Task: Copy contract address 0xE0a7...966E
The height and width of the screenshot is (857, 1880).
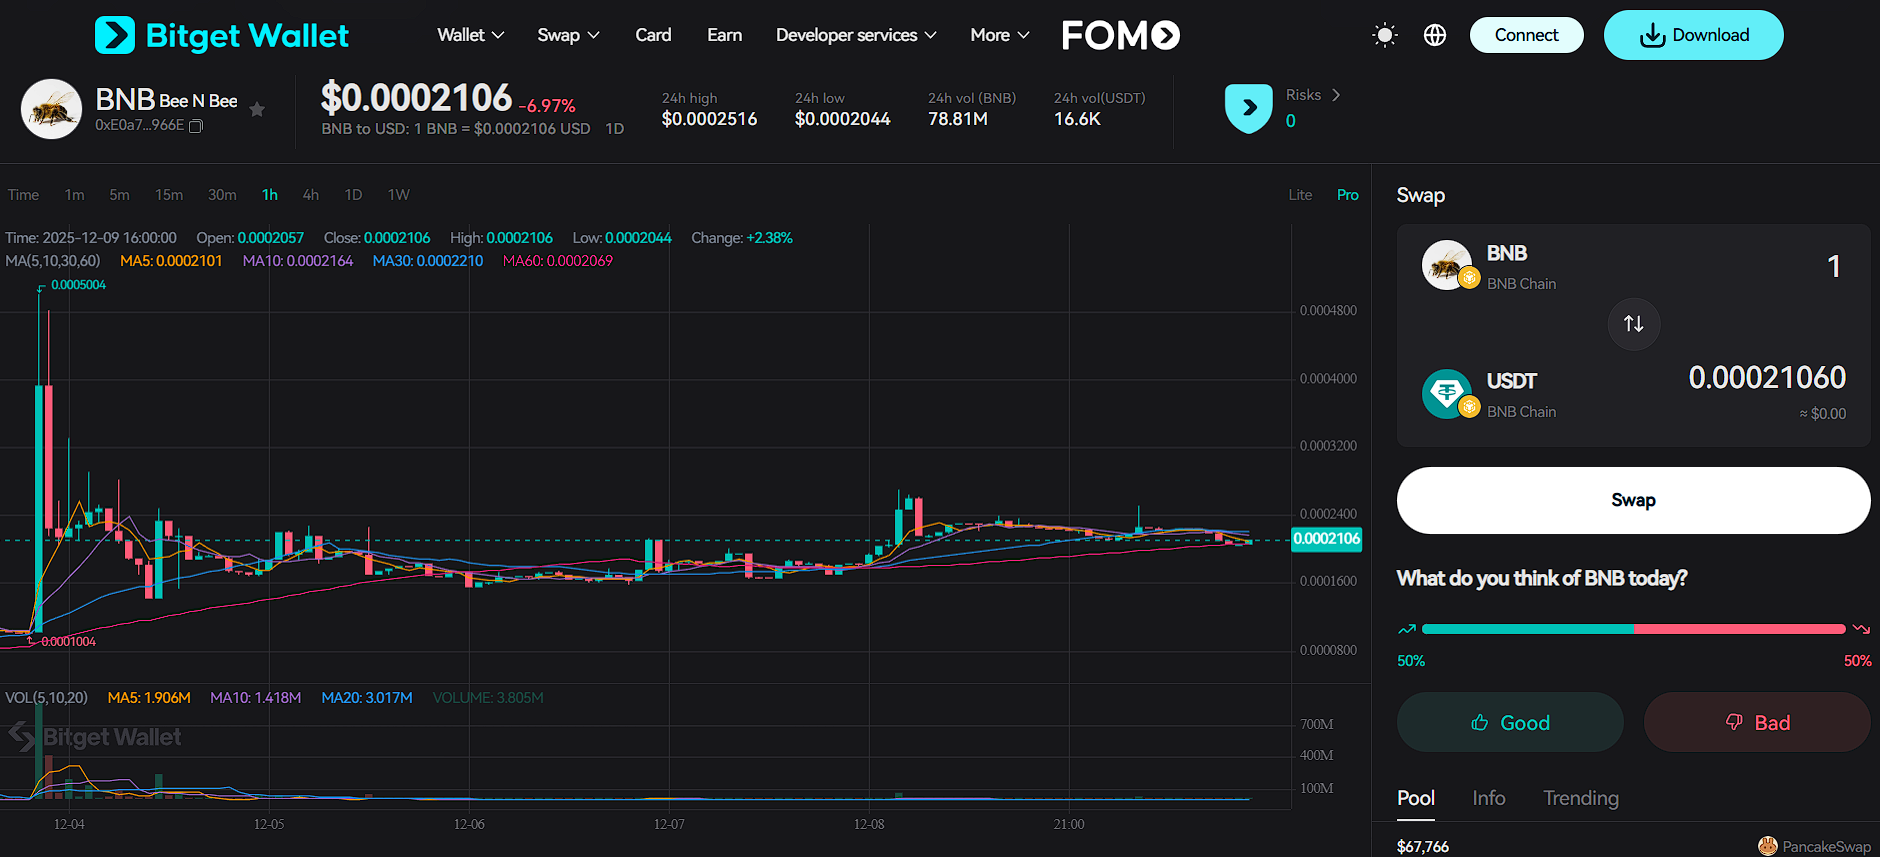Action: pos(196,126)
